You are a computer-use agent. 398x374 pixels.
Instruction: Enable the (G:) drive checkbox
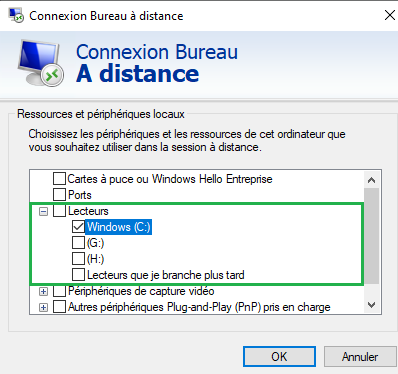[78, 243]
